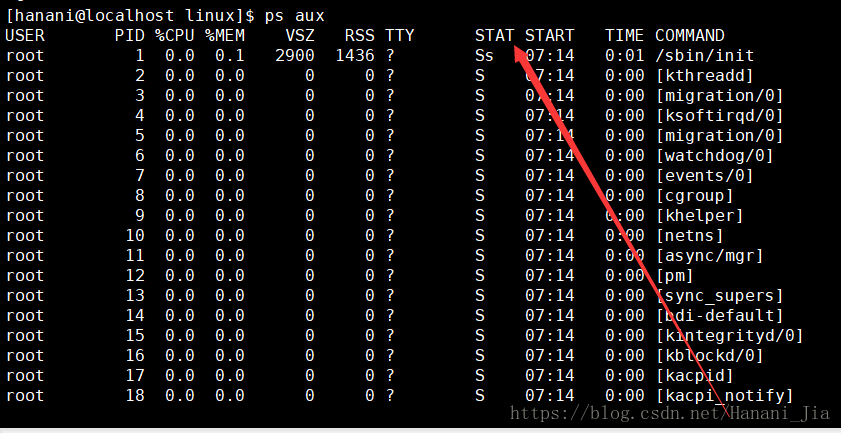The height and width of the screenshot is (433, 841).
Task: Click the S status in the kthreadd row
Action: 479,76
